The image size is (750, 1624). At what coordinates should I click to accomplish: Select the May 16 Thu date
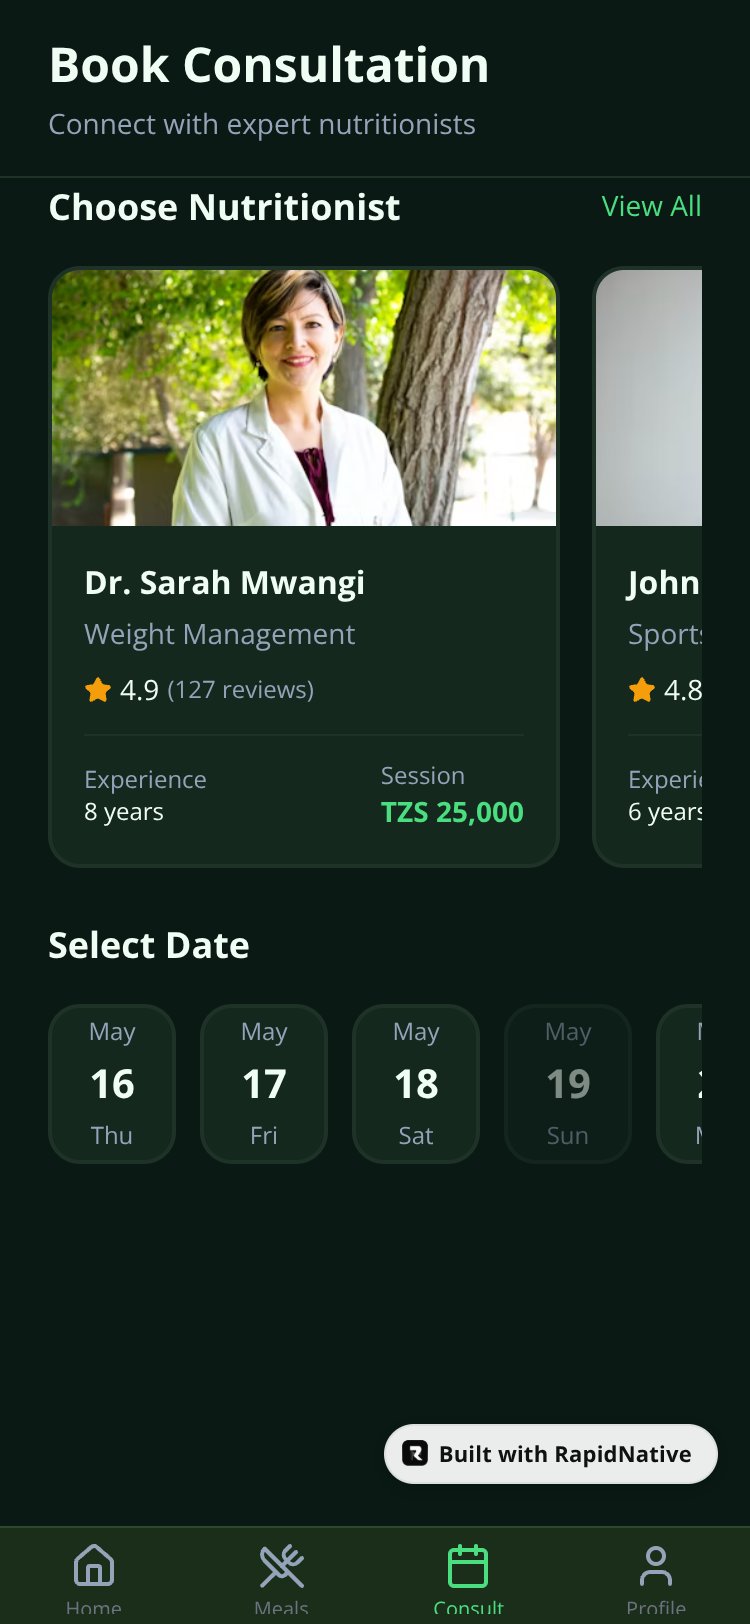[112, 1084]
